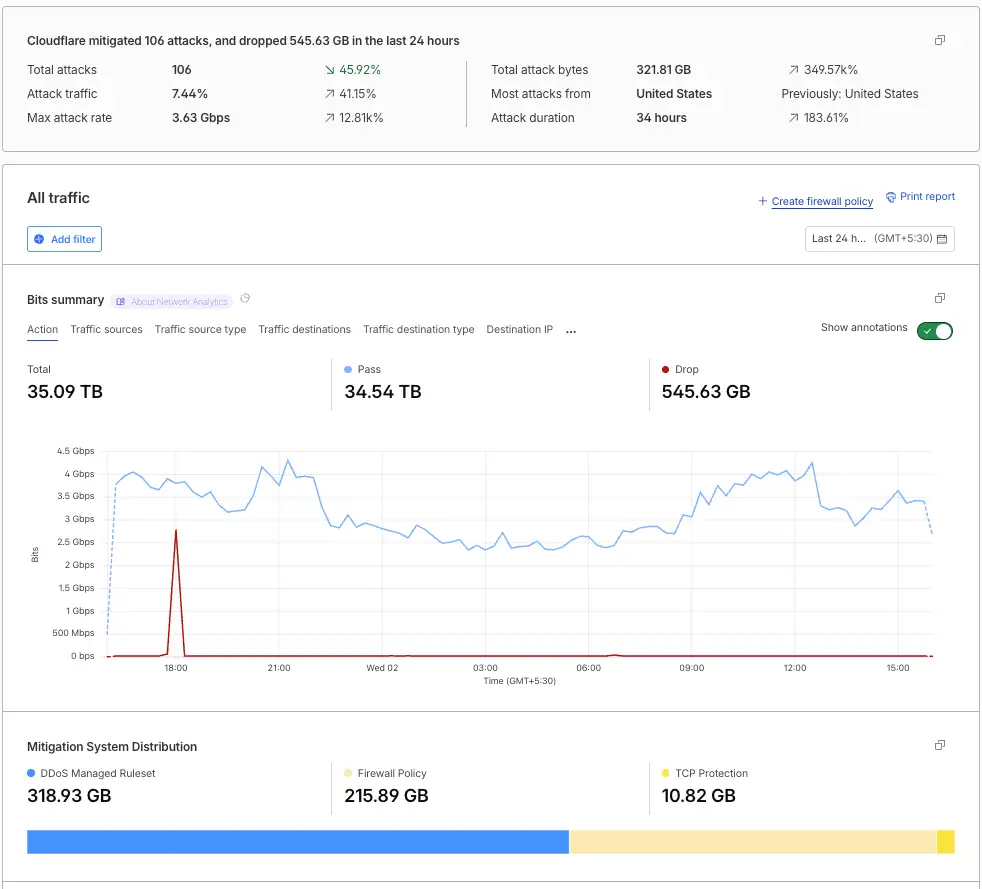The image size is (982, 889).
Task: Open the Last 24 hours time range dropdown
Action: click(879, 239)
